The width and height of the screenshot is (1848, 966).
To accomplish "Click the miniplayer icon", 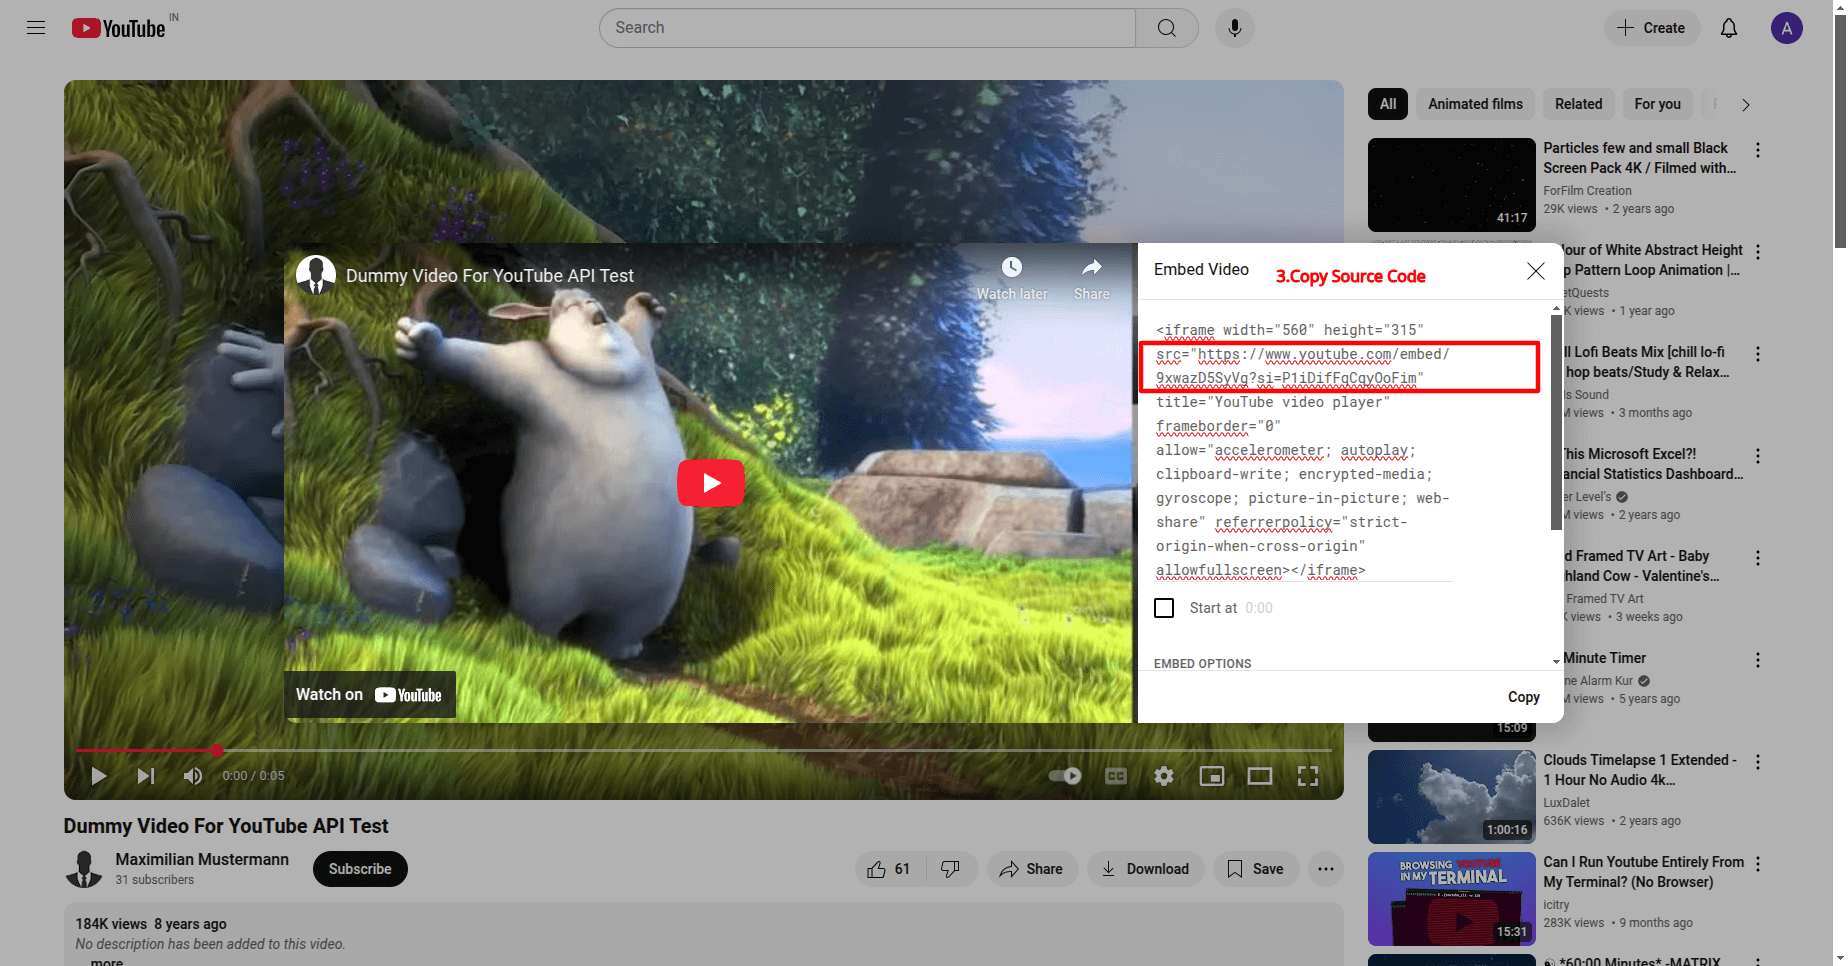I will (1211, 776).
